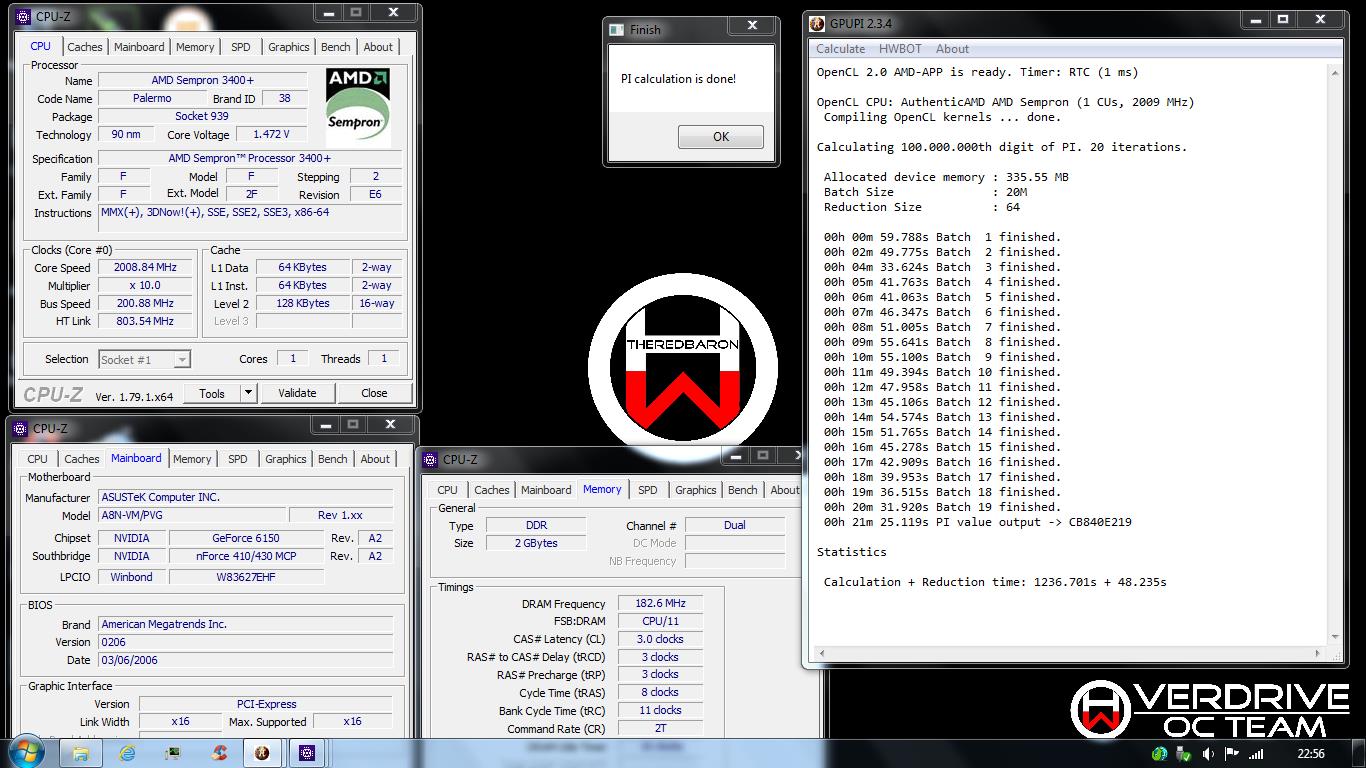
Task: Open the network signal tray icon
Action: (1256, 754)
